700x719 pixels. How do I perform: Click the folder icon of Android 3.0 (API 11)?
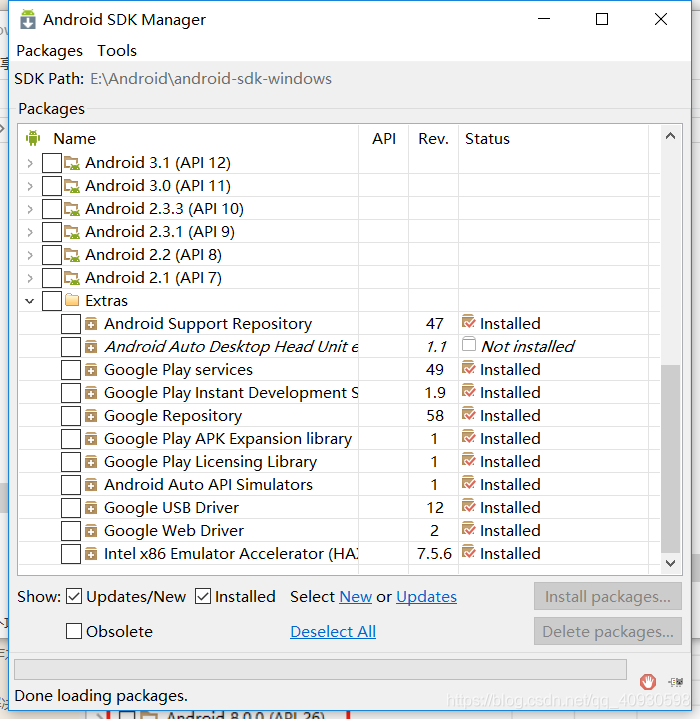pos(72,186)
